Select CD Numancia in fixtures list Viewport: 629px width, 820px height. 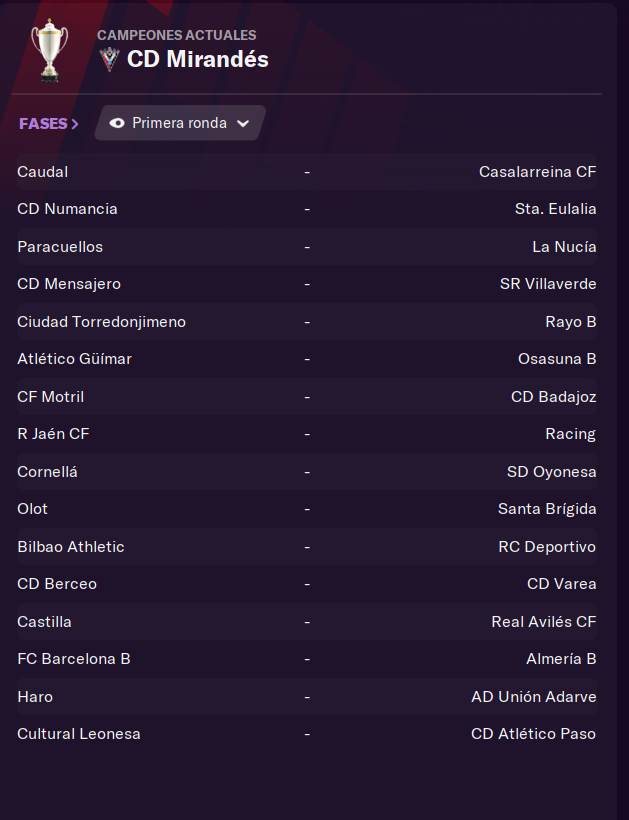[x=67, y=209]
